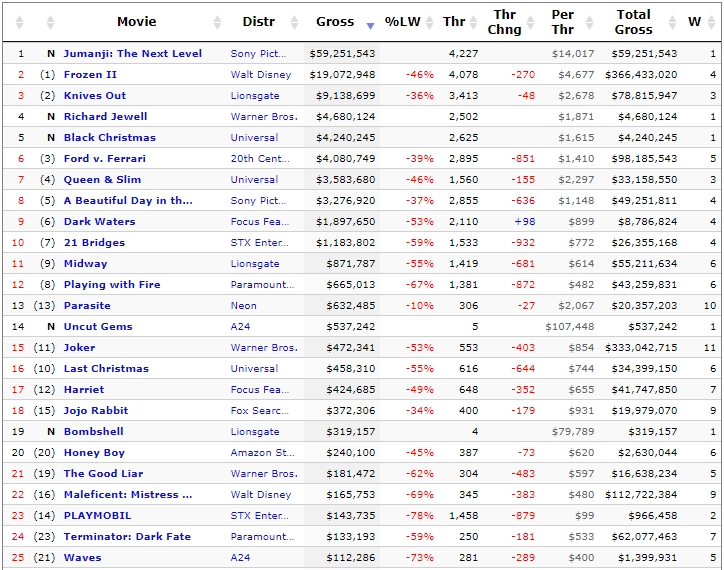The height and width of the screenshot is (570, 724).
Task: Click the Movie column header text
Action: coord(137,22)
